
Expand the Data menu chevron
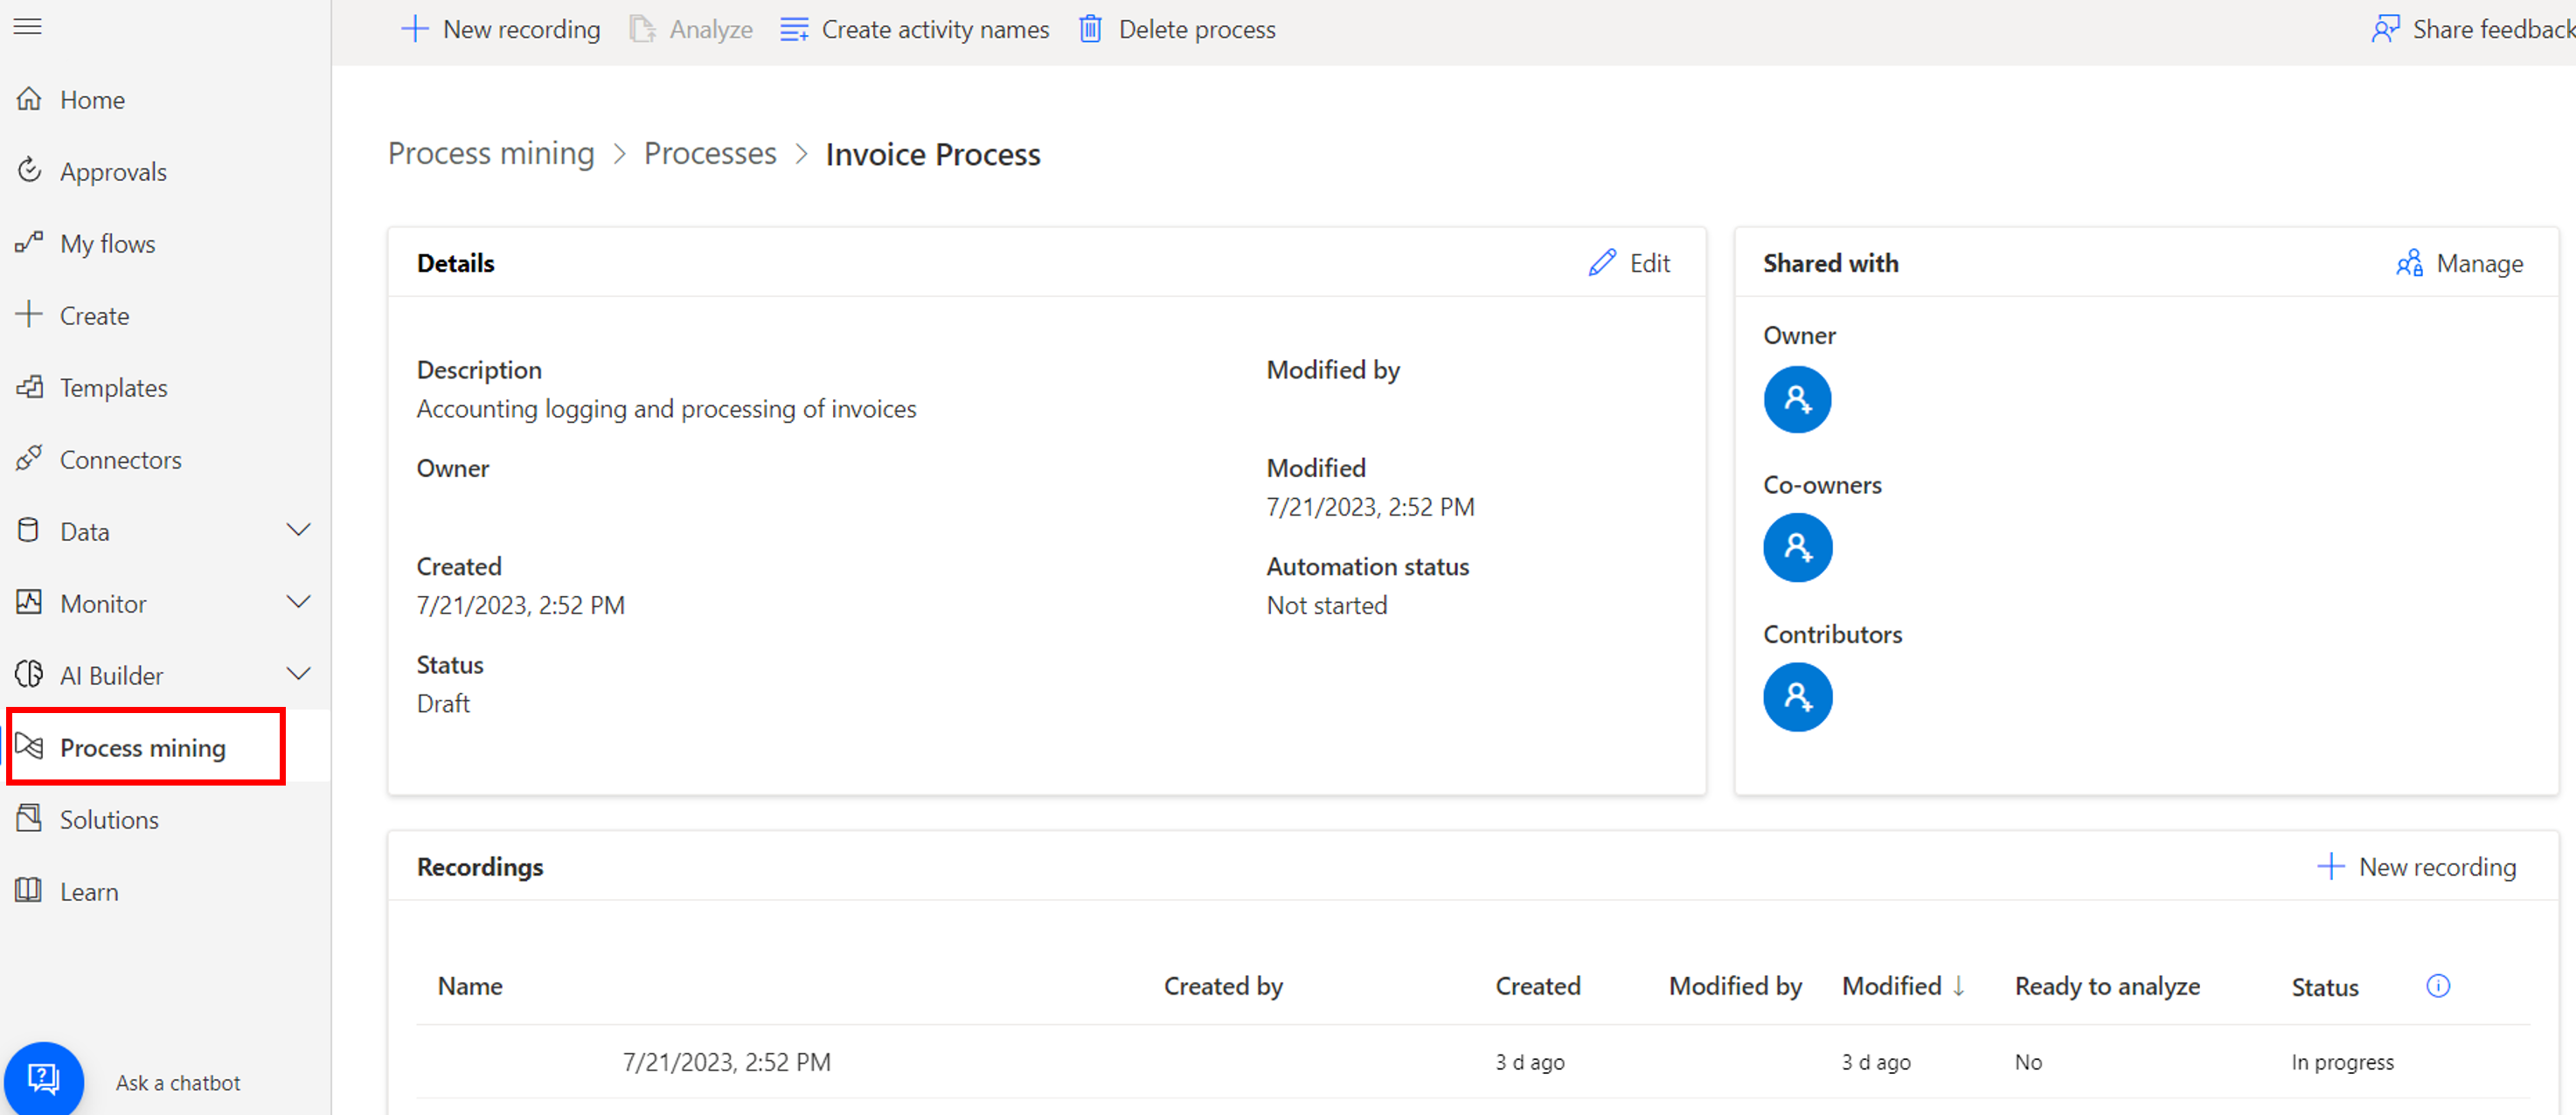coord(298,530)
